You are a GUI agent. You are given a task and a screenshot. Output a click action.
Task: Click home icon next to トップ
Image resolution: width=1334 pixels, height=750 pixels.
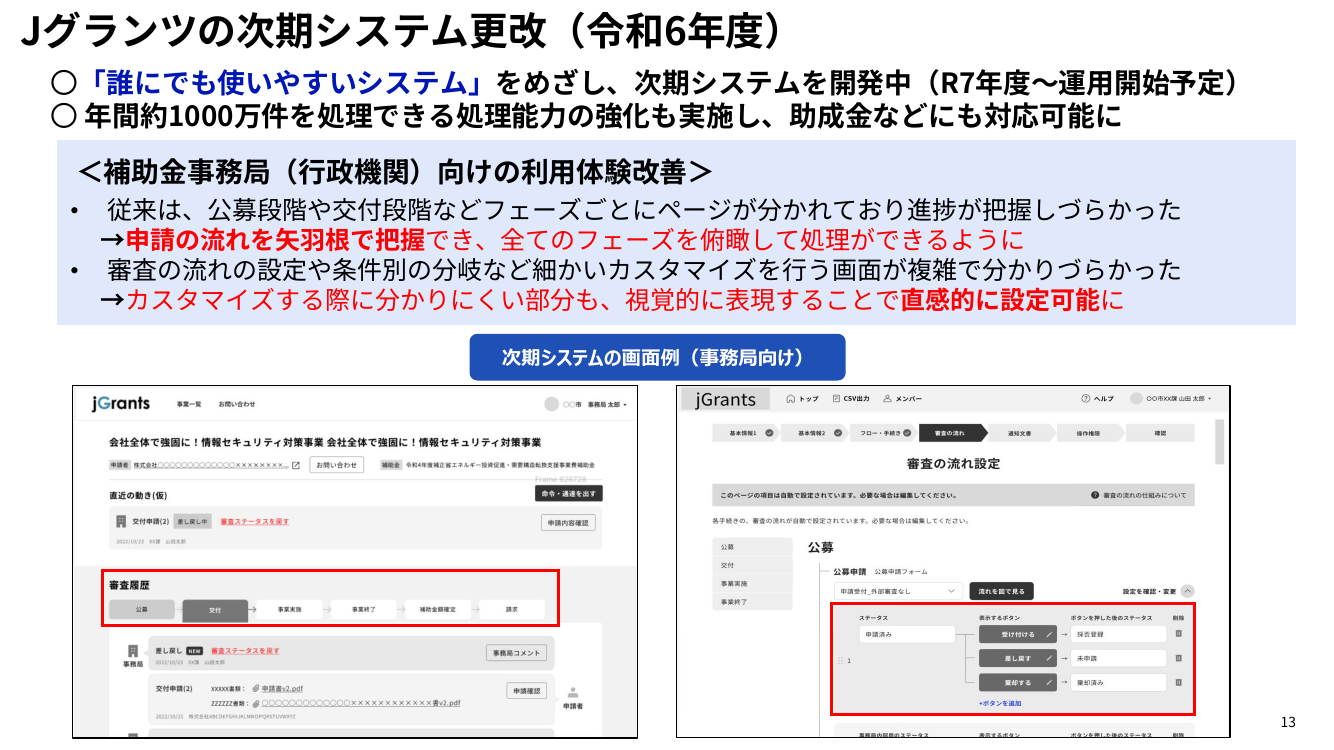click(790, 399)
